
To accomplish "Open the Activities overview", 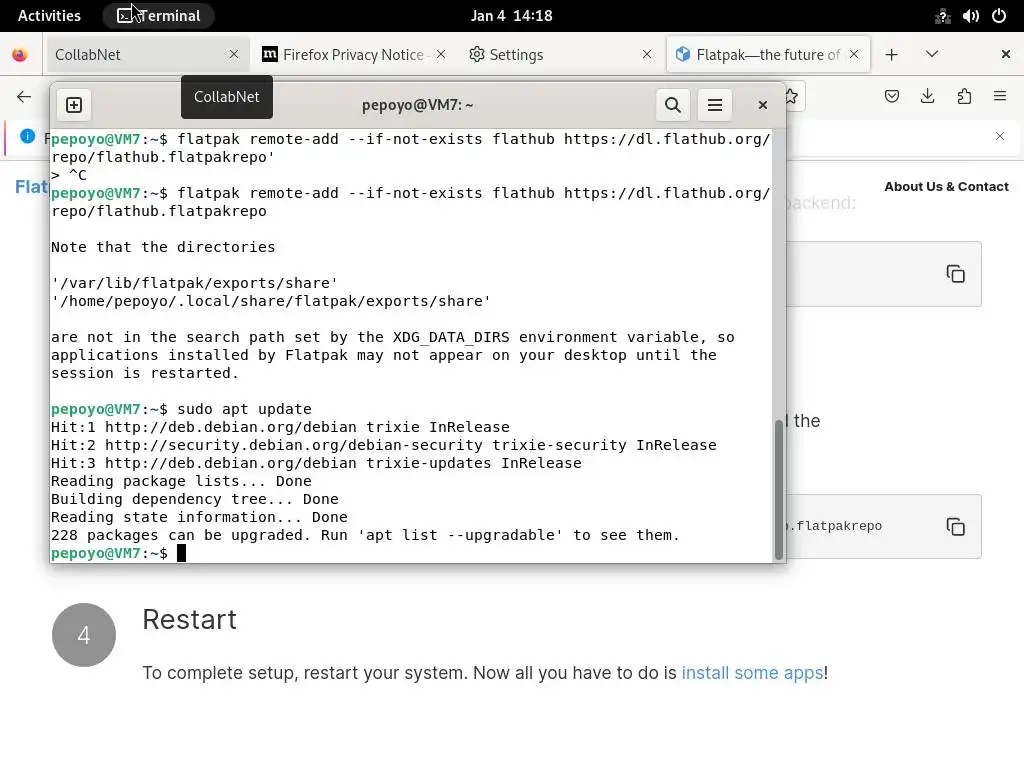I will (49, 16).
